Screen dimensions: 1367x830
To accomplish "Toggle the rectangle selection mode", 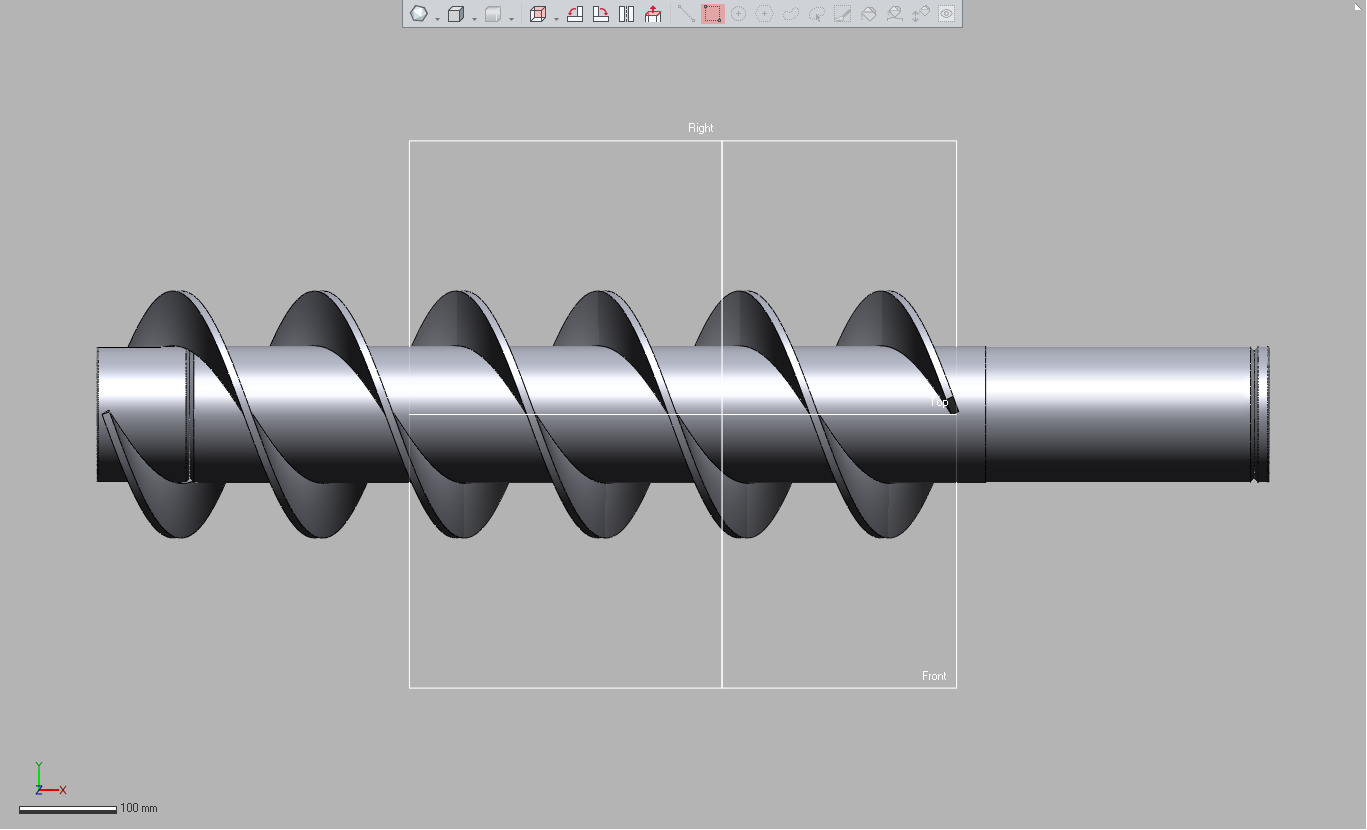I will coord(712,14).
